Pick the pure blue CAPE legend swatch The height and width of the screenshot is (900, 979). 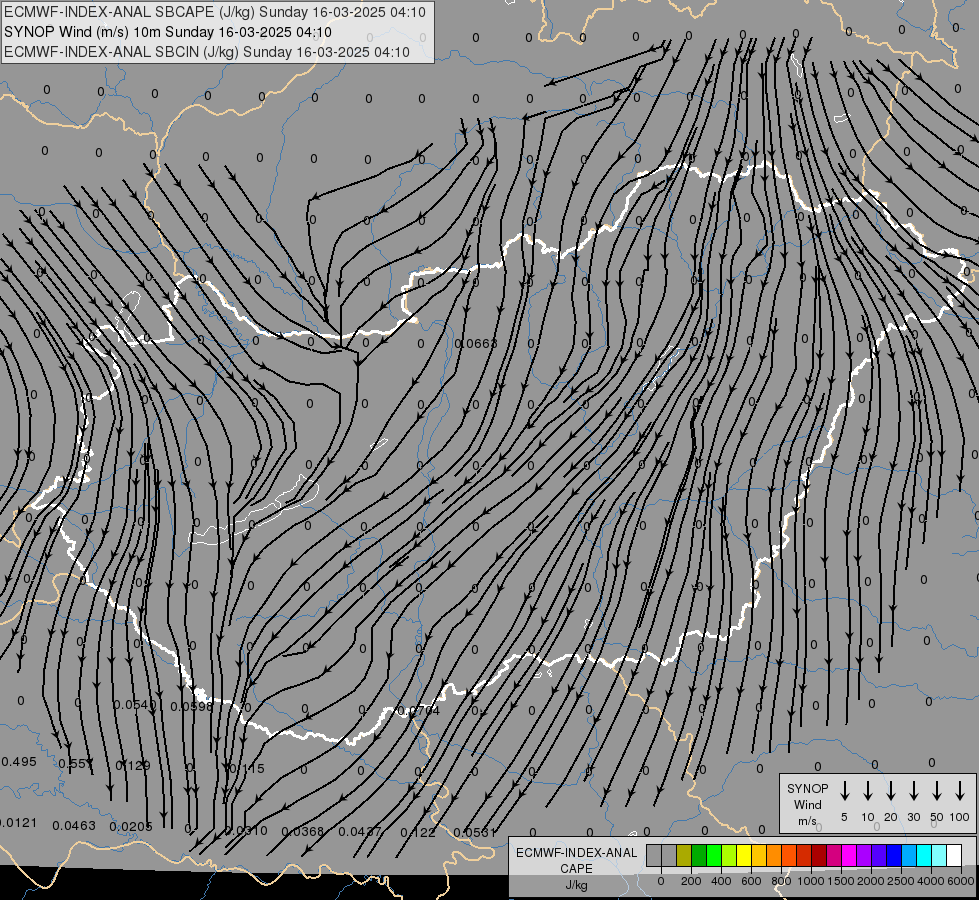point(895,855)
